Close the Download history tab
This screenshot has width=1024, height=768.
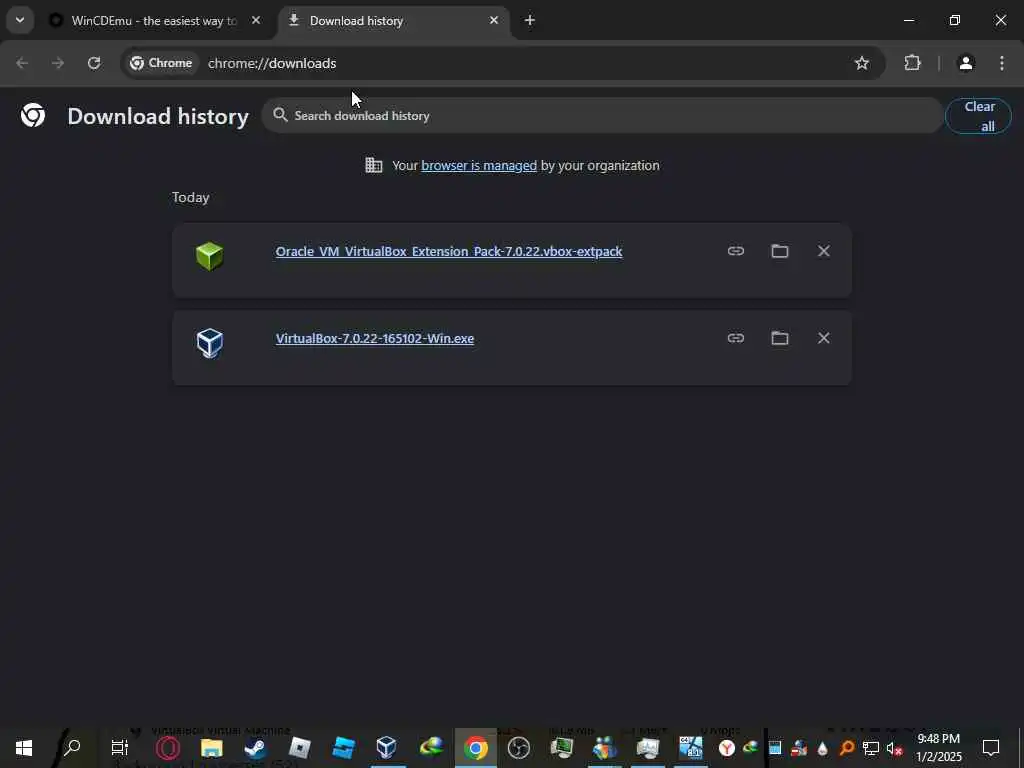494,20
